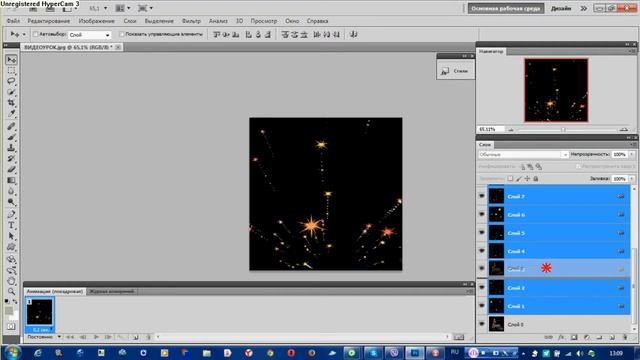Viewport: 640px width, 360px height.
Task: Delete layer trash icon in Layers panel
Action: point(624,337)
